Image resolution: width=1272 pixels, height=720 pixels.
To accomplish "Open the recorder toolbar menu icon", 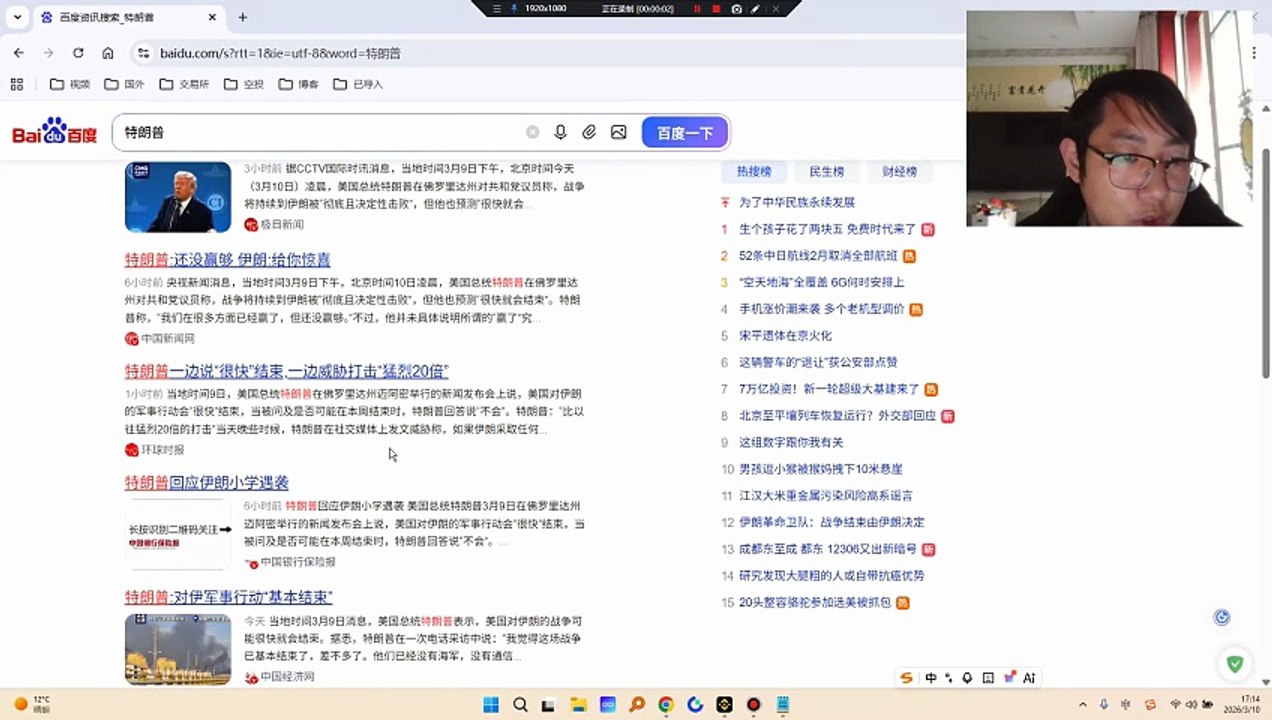I will [497, 8].
